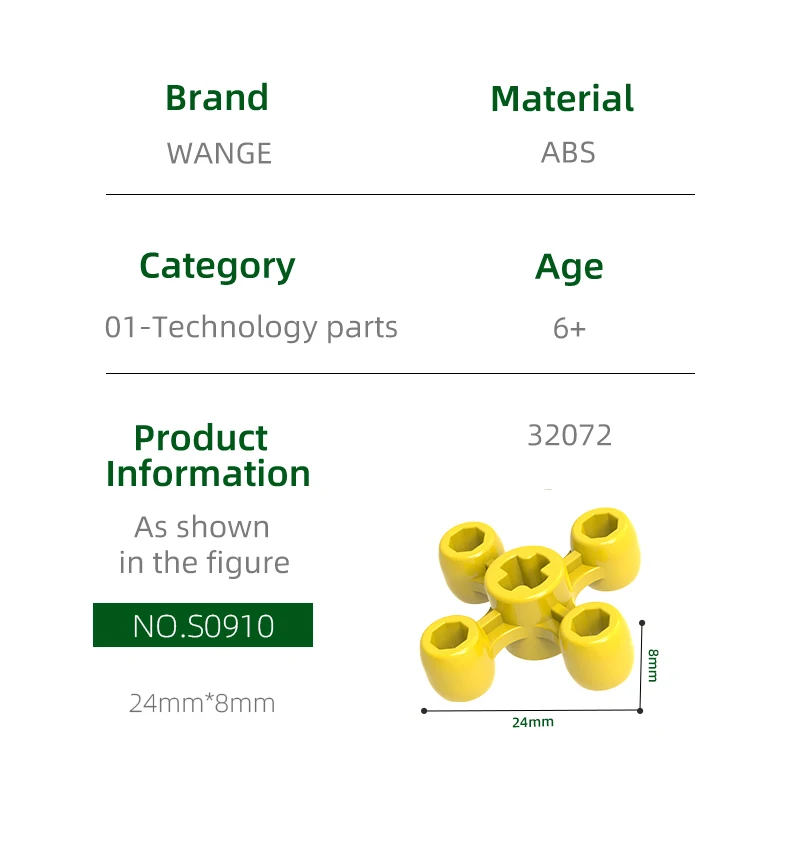Click the Material heading
The width and height of the screenshot is (800, 852).
[x=562, y=99]
